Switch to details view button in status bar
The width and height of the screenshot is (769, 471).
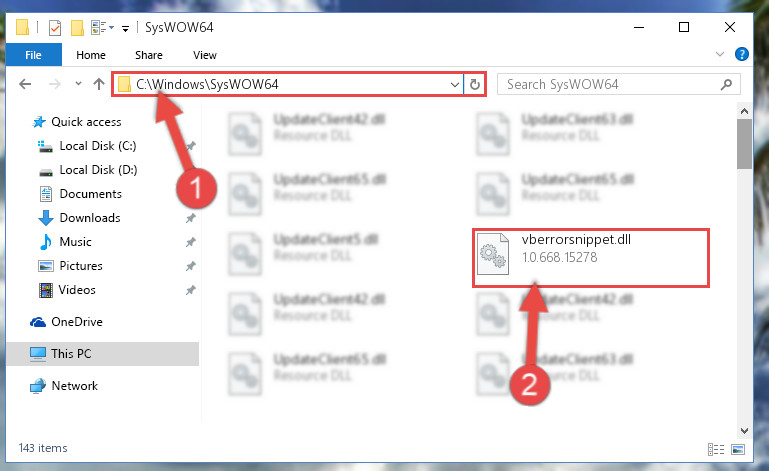[x=716, y=449]
